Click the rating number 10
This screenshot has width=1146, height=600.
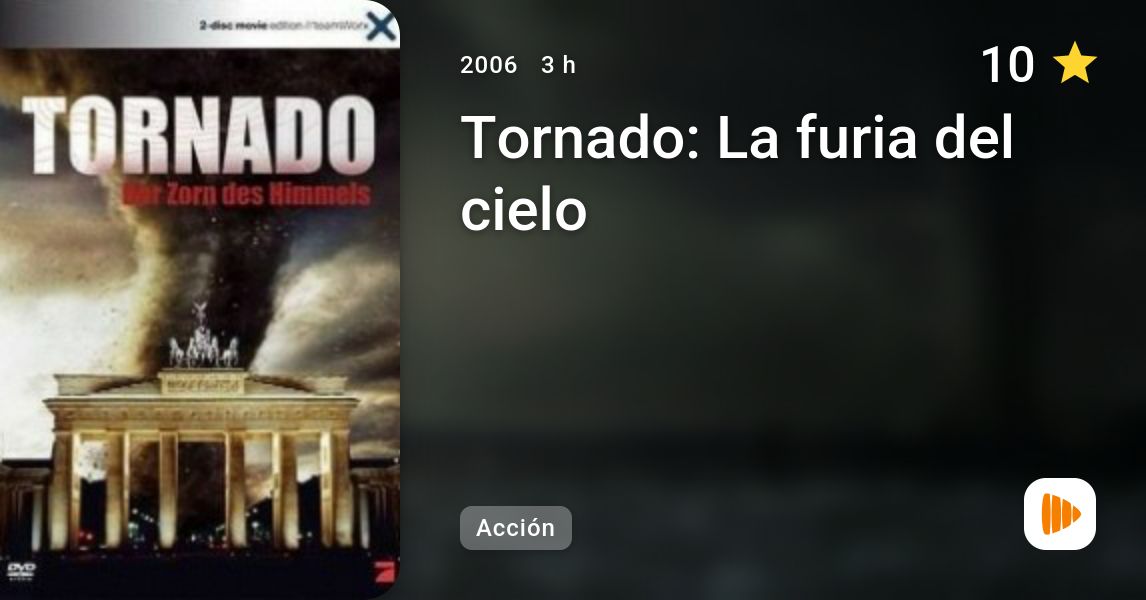coord(1007,64)
